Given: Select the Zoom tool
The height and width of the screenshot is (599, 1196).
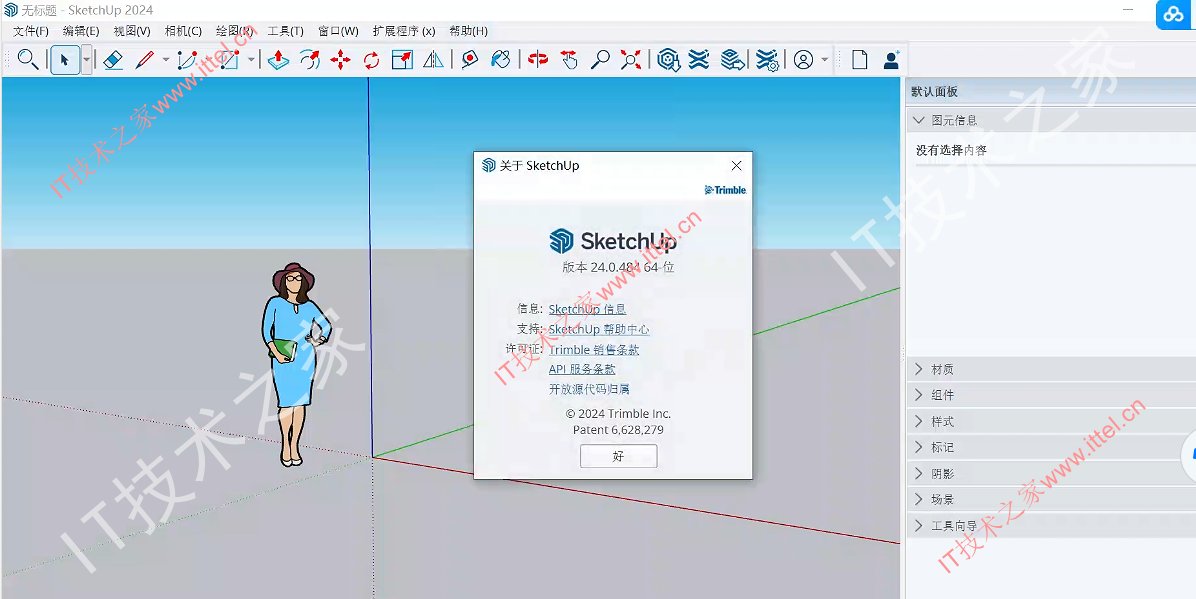Looking at the screenshot, I should 600,60.
